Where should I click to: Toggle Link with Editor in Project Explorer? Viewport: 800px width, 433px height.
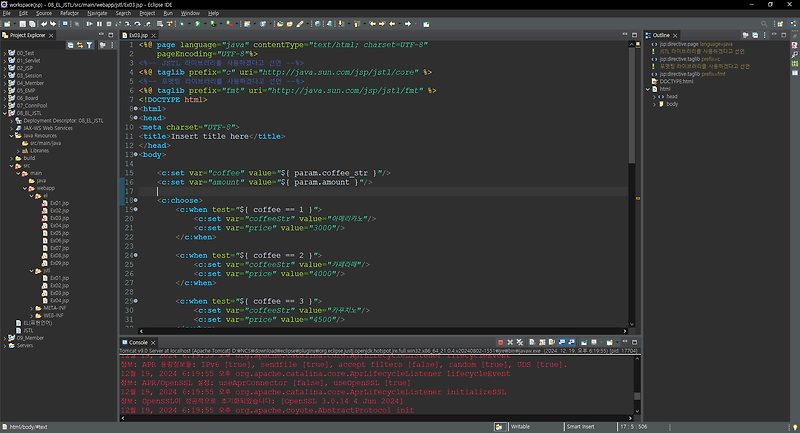pos(81,45)
